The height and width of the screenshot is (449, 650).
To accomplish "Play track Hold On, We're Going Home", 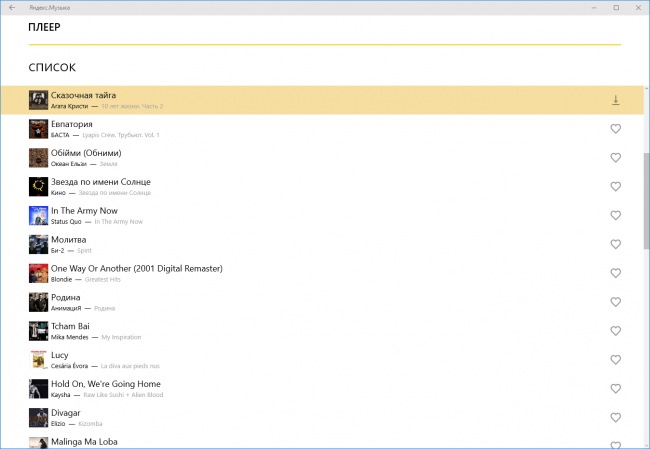I will click(106, 384).
